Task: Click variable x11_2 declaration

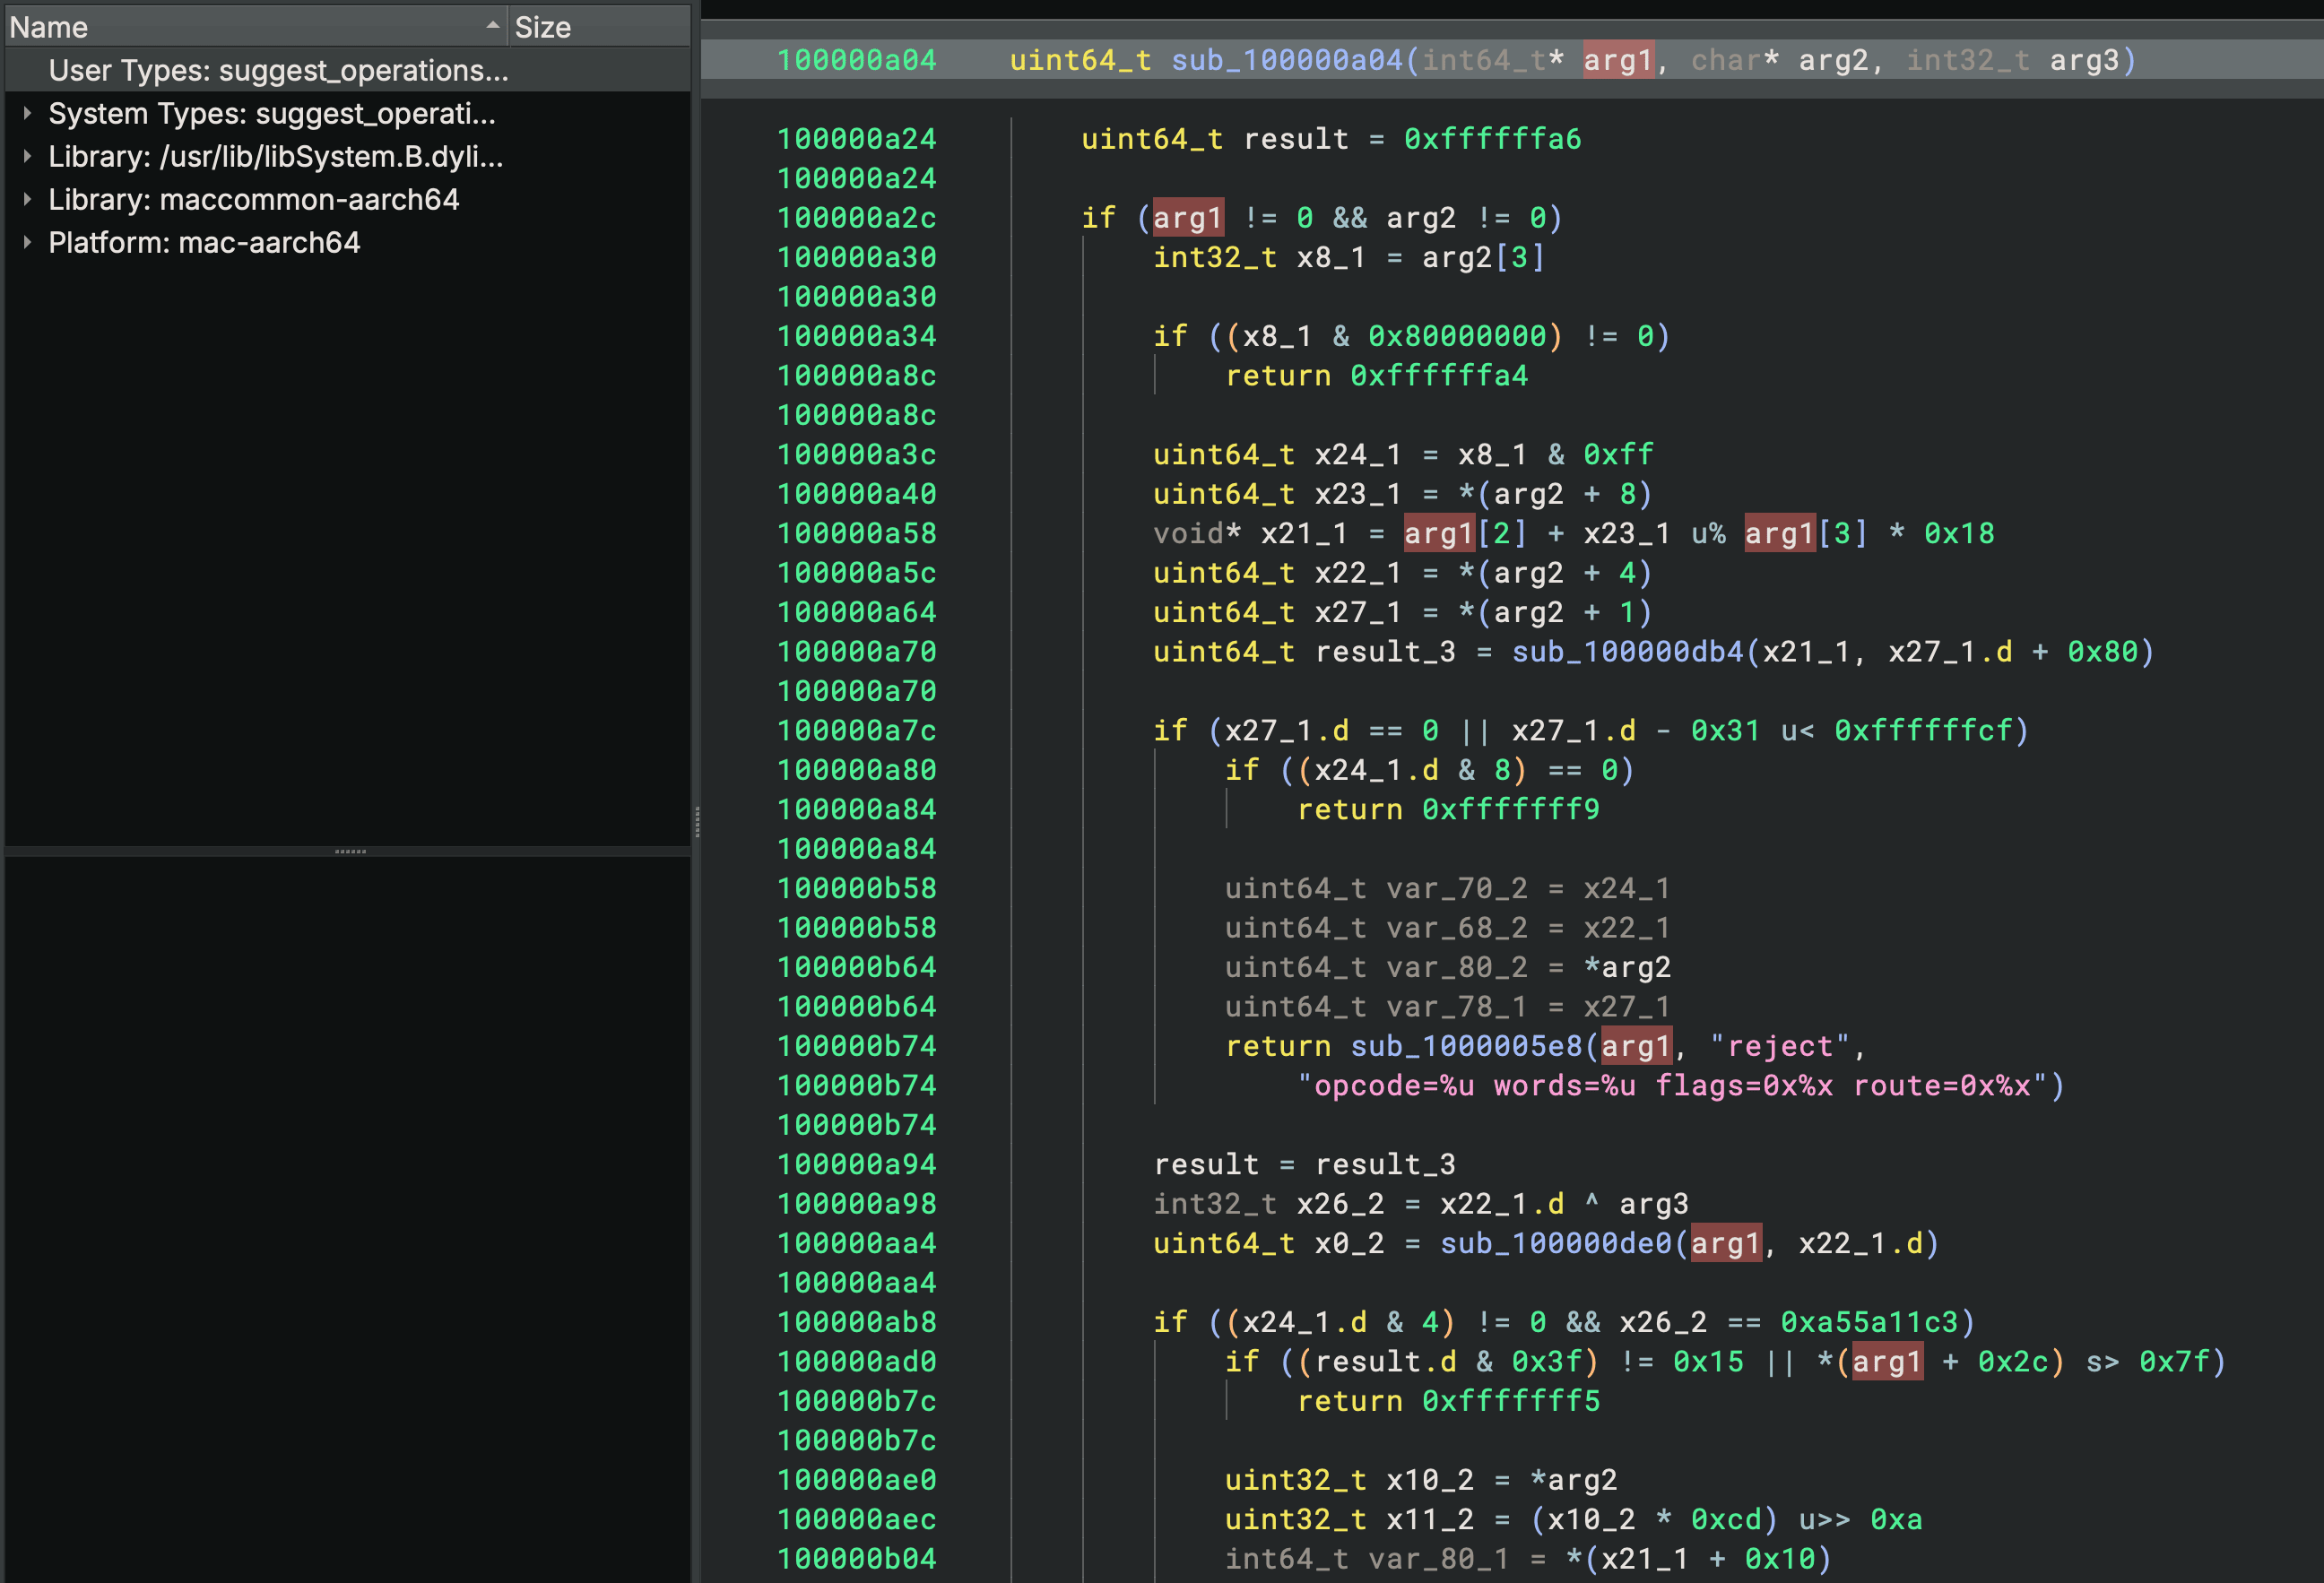Action: [1431, 1520]
